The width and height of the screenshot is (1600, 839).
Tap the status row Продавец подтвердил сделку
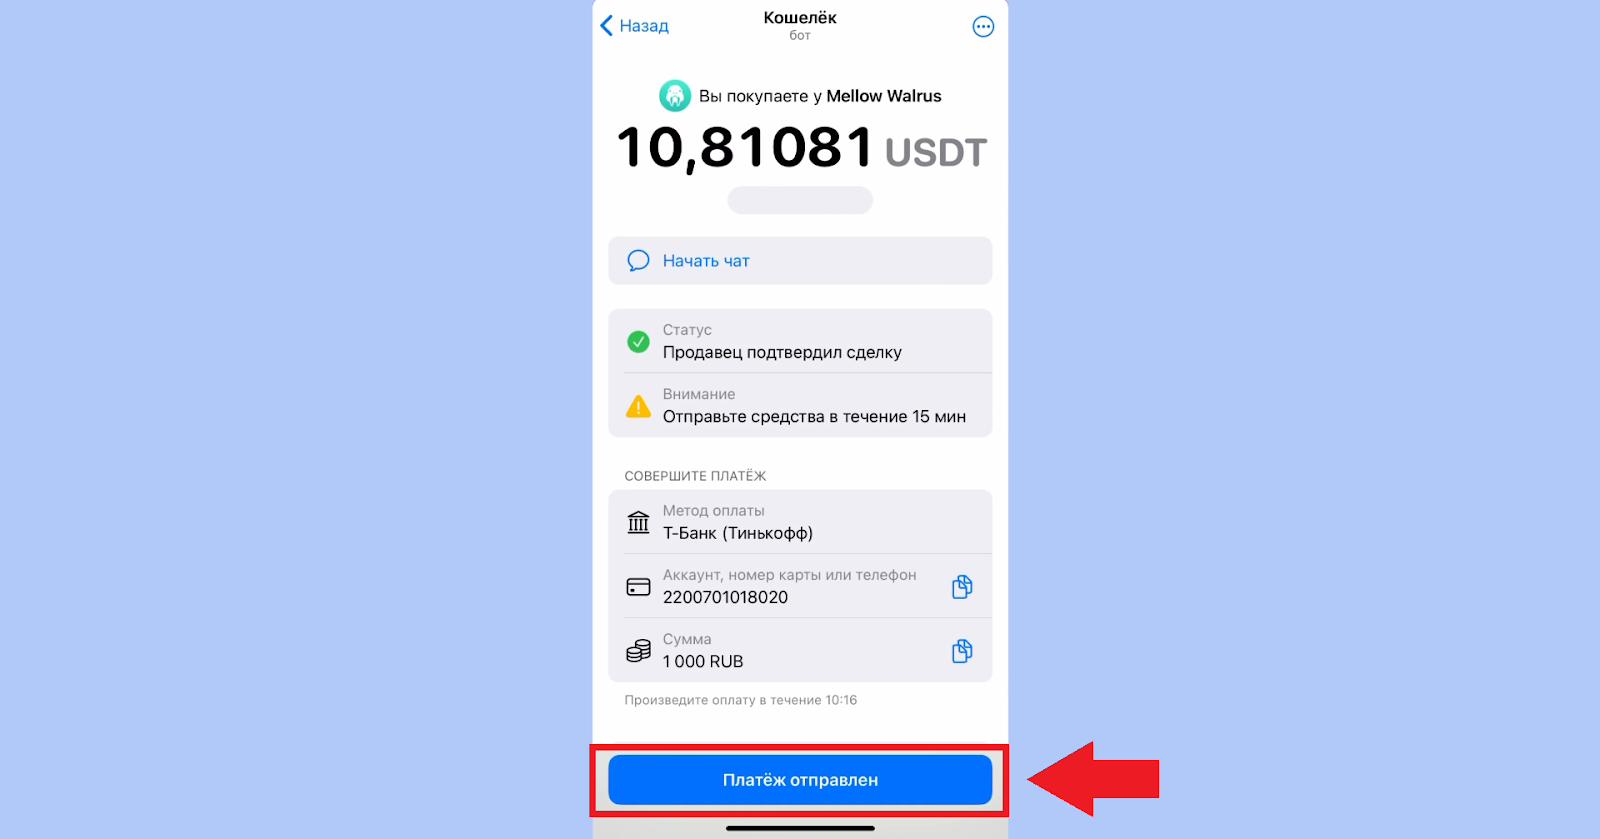pos(800,341)
